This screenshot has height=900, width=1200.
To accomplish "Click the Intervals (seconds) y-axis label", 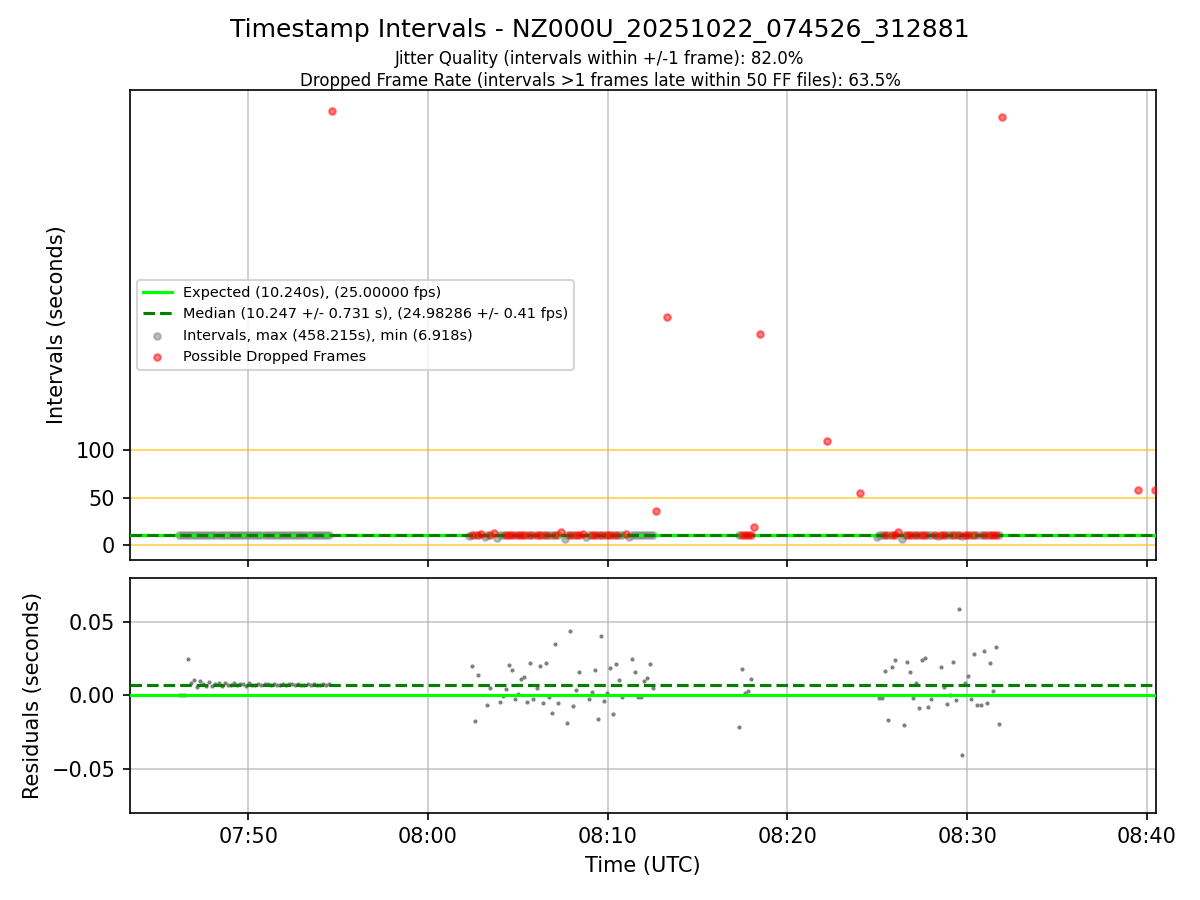I will point(56,325).
